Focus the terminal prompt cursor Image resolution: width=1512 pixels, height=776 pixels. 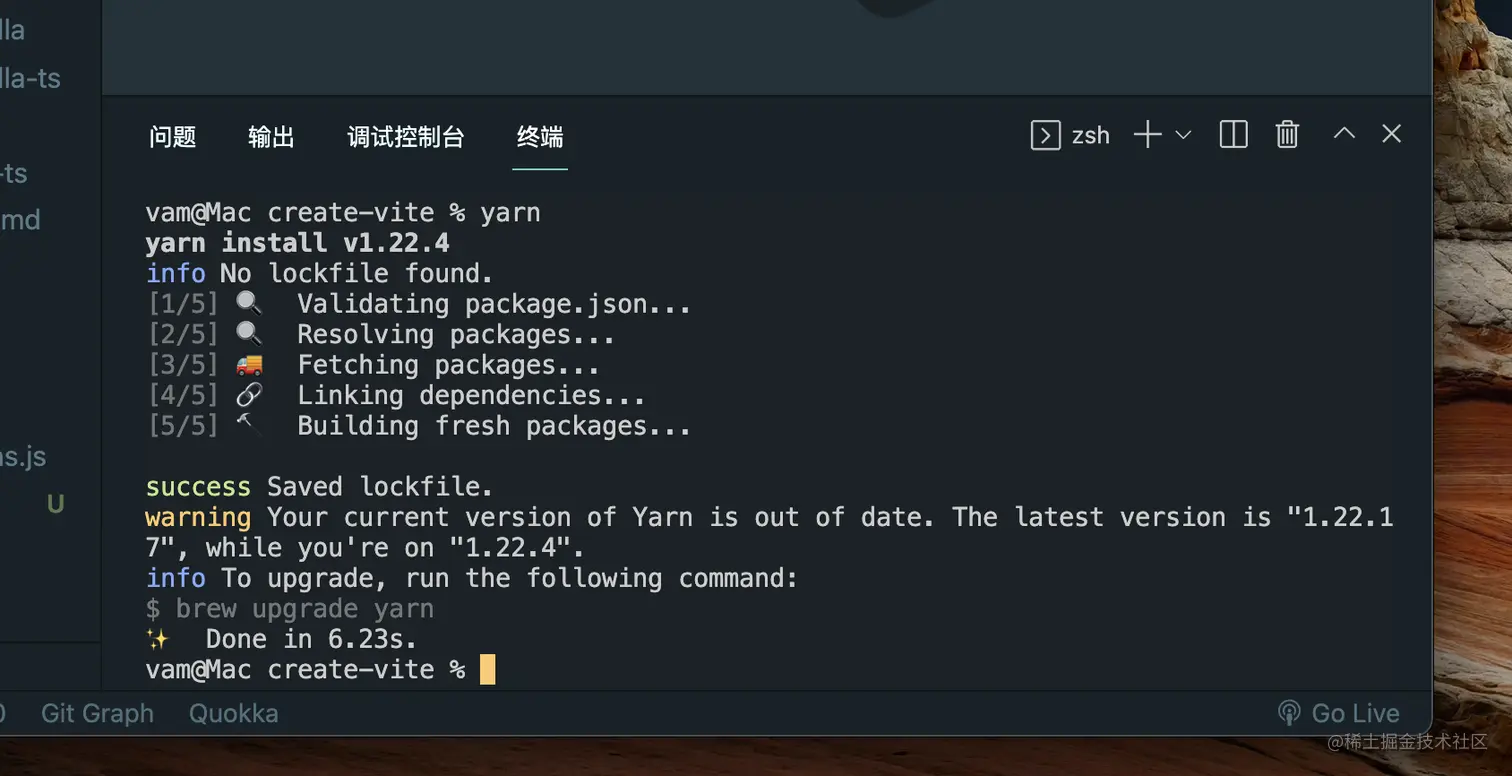tap(487, 669)
